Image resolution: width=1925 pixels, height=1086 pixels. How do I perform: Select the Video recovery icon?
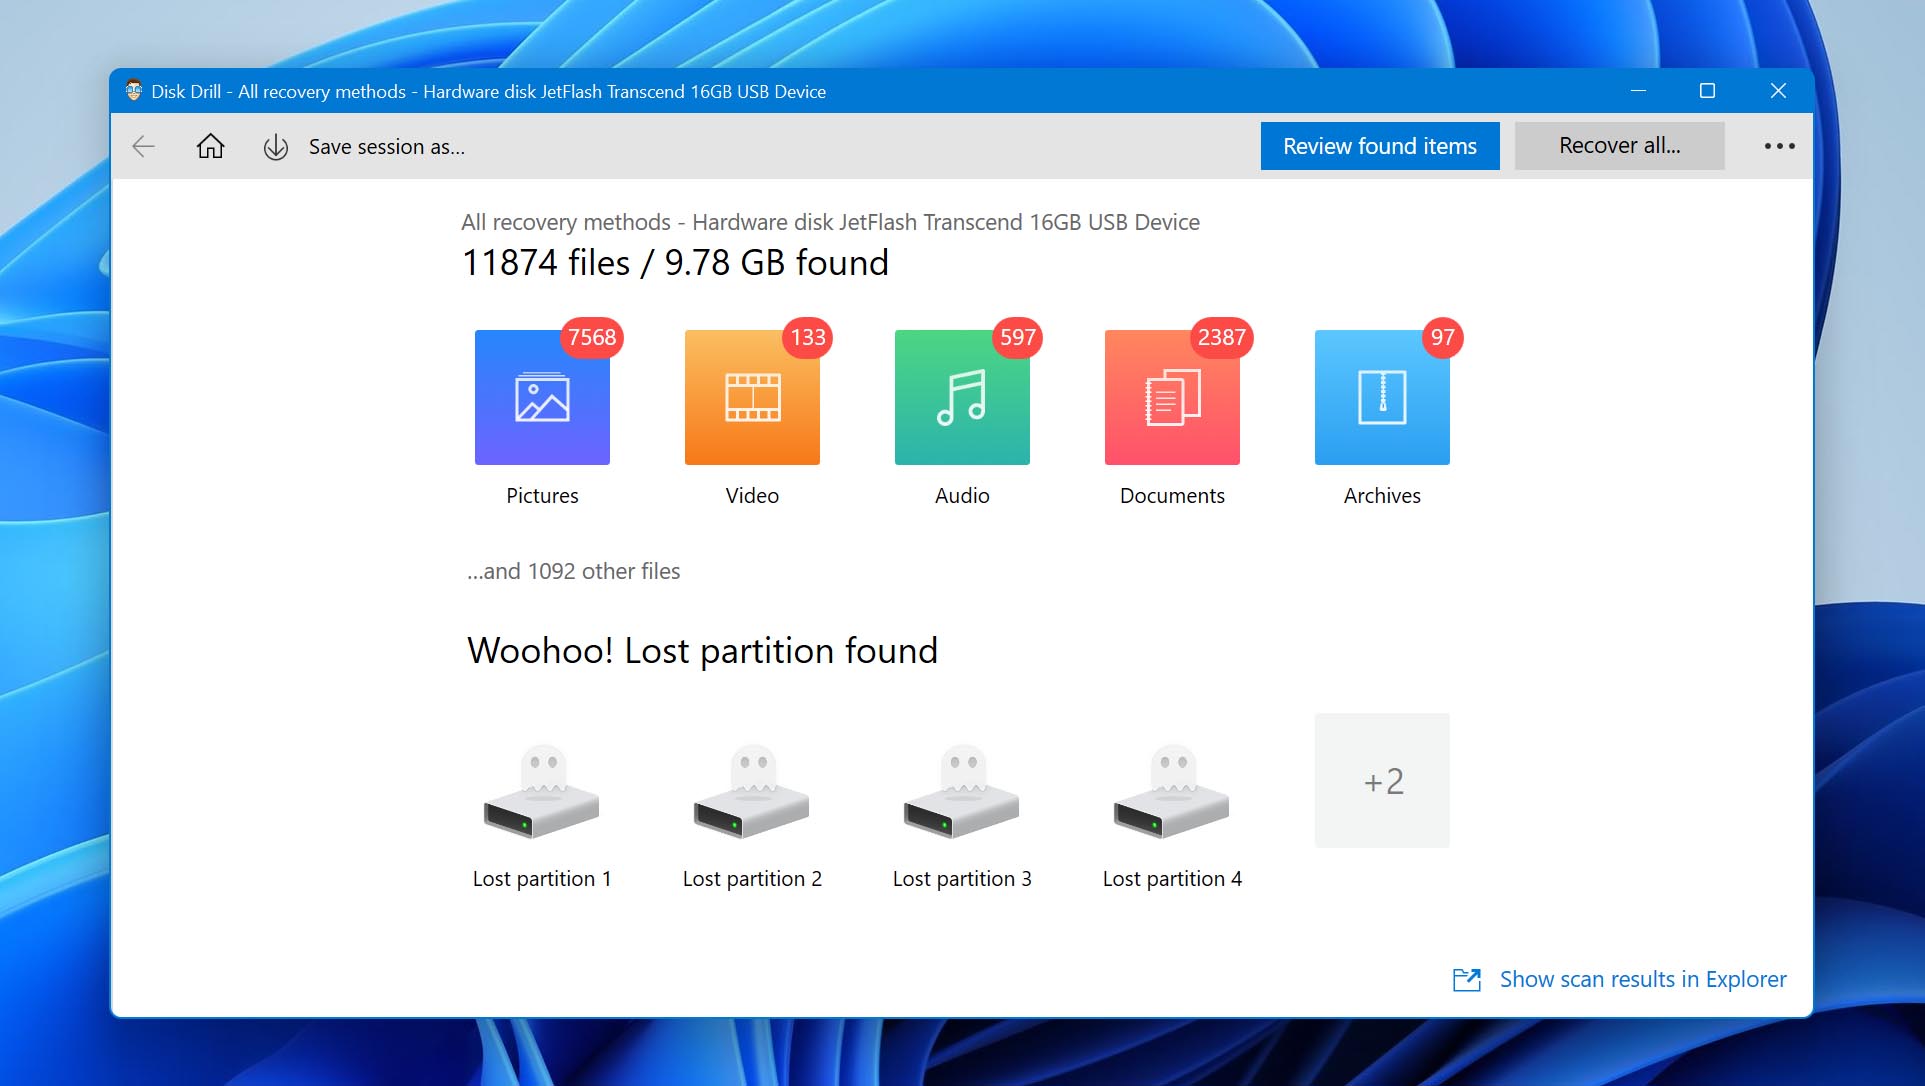click(x=752, y=397)
